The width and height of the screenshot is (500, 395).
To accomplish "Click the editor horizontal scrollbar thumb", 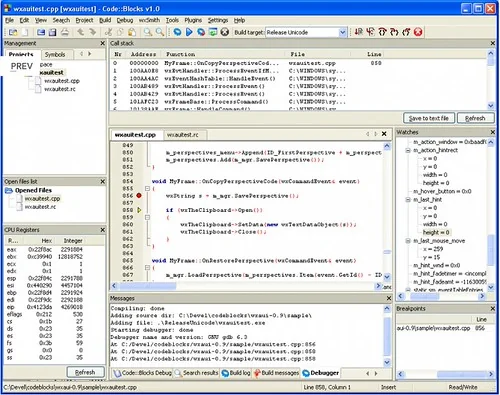I will (x=147, y=286).
